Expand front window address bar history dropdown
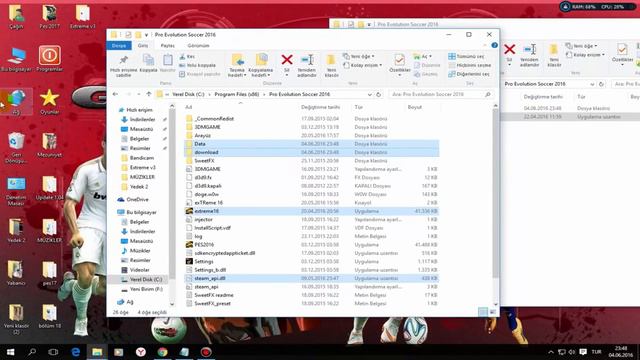This screenshot has height=360, width=640. [369, 94]
